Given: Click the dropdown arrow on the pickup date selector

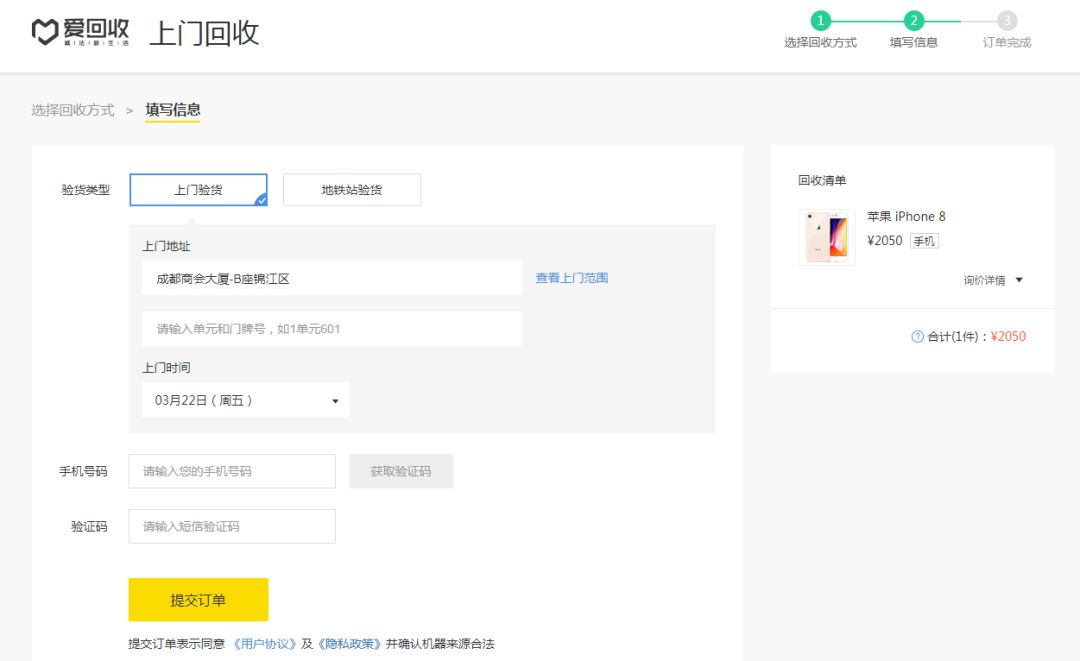Looking at the screenshot, I should [334, 399].
